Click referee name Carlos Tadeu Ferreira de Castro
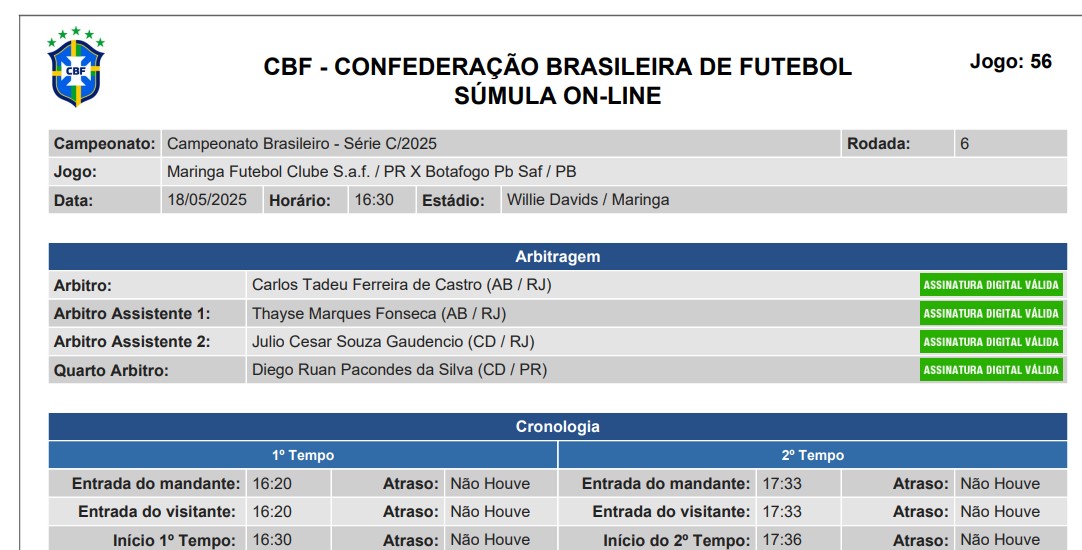 (x=402, y=285)
